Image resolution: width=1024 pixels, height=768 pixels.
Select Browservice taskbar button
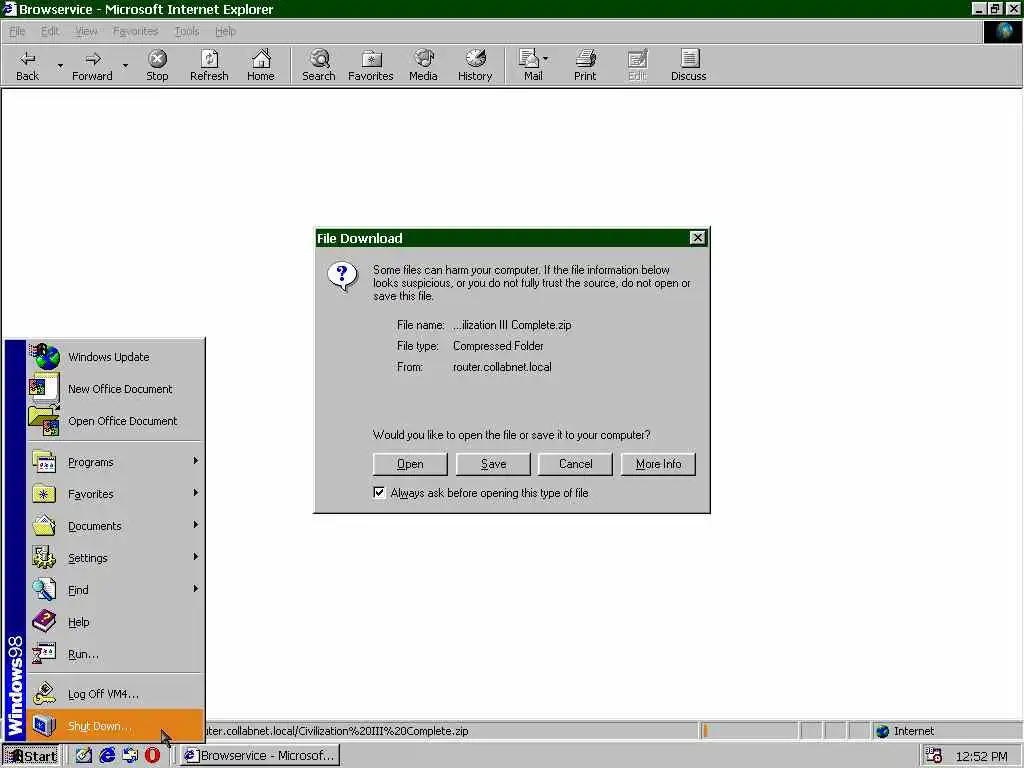coord(260,756)
